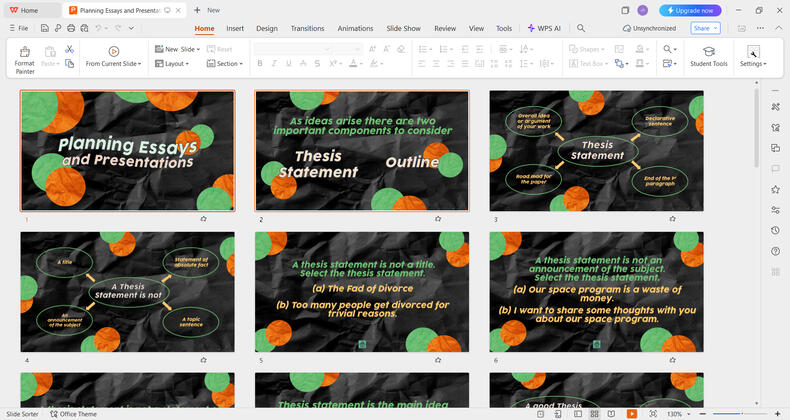Click the search magnifier next to WPS AI
Viewport: 790px width, 420px height.
[x=581, y=28]
